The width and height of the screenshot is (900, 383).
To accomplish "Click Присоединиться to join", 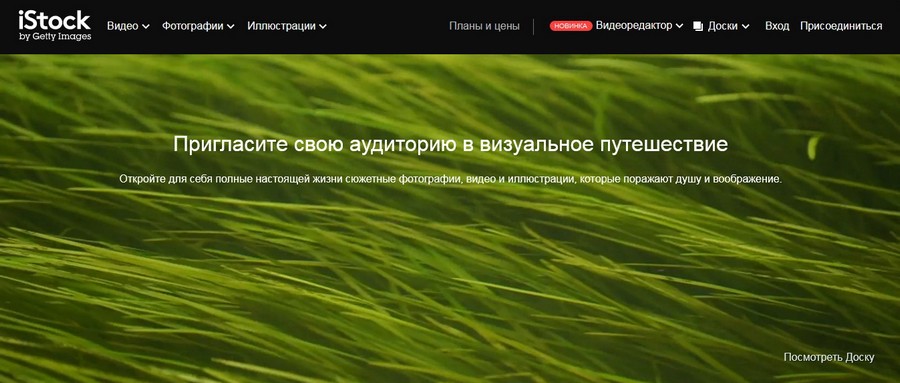I will pos(841,26).
